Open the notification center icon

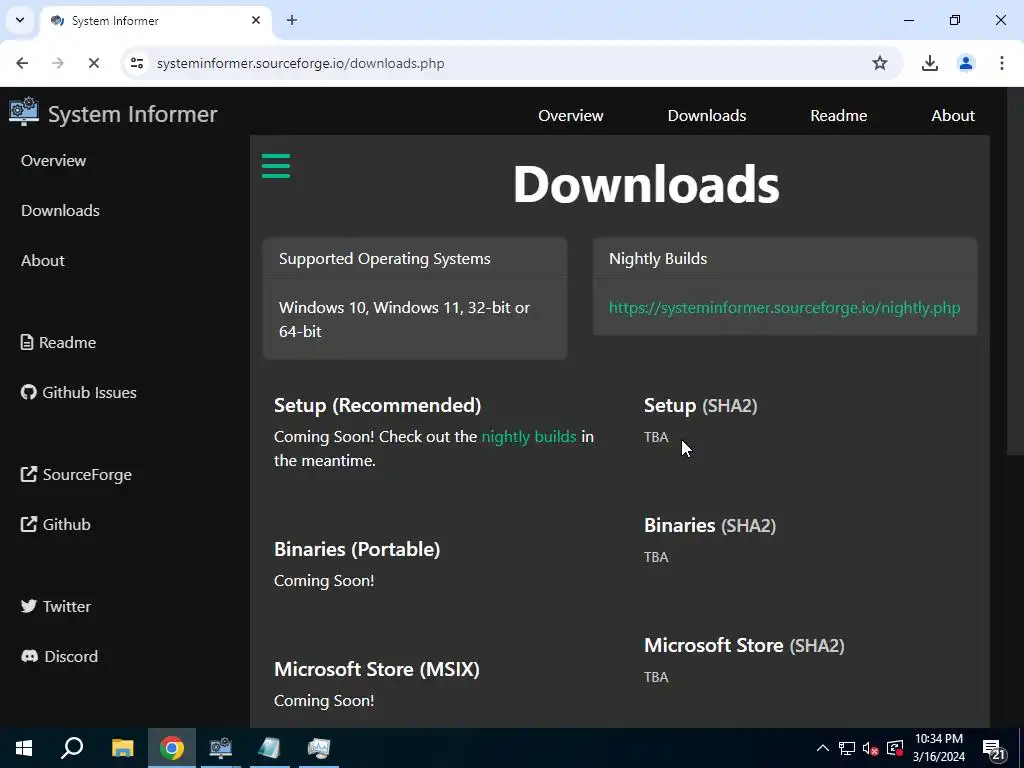pos(995,749)
